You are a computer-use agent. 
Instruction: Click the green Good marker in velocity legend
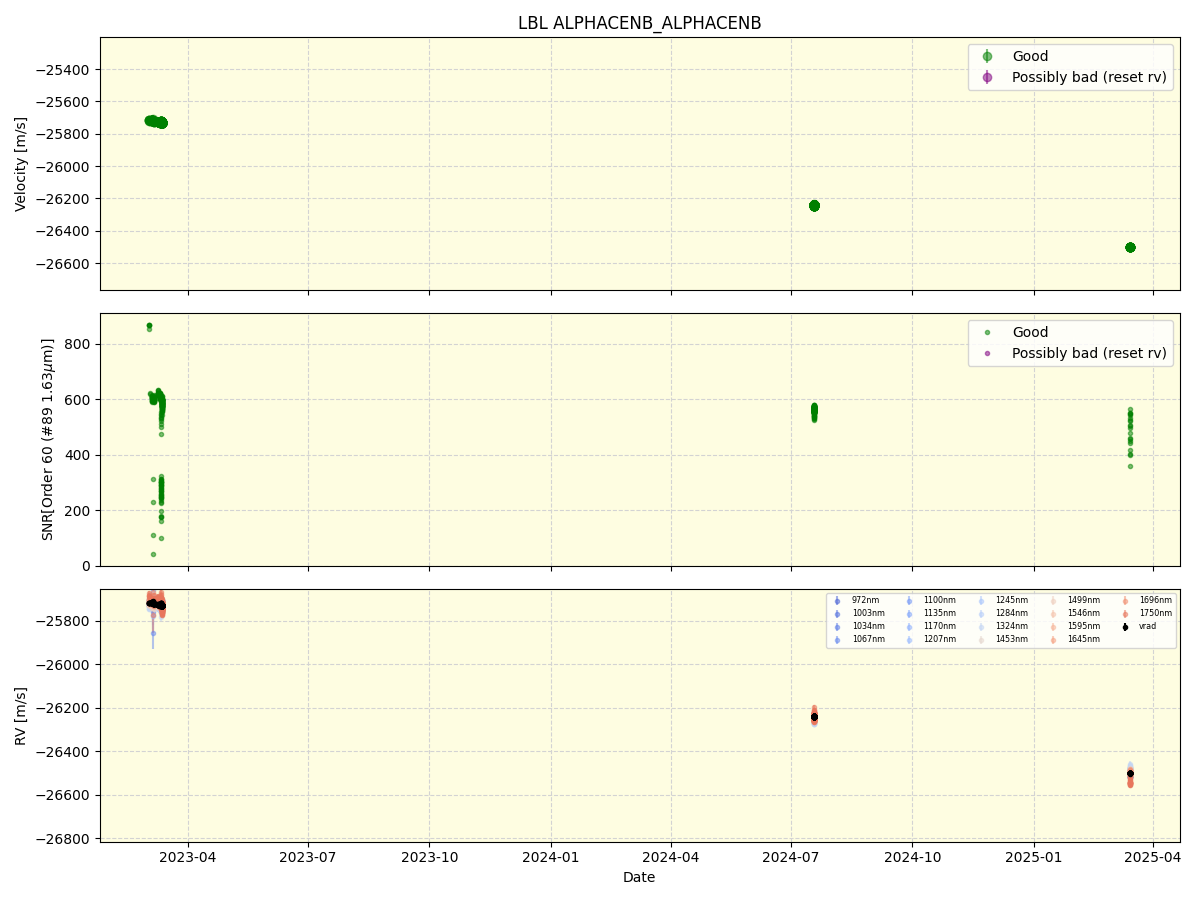987,56
